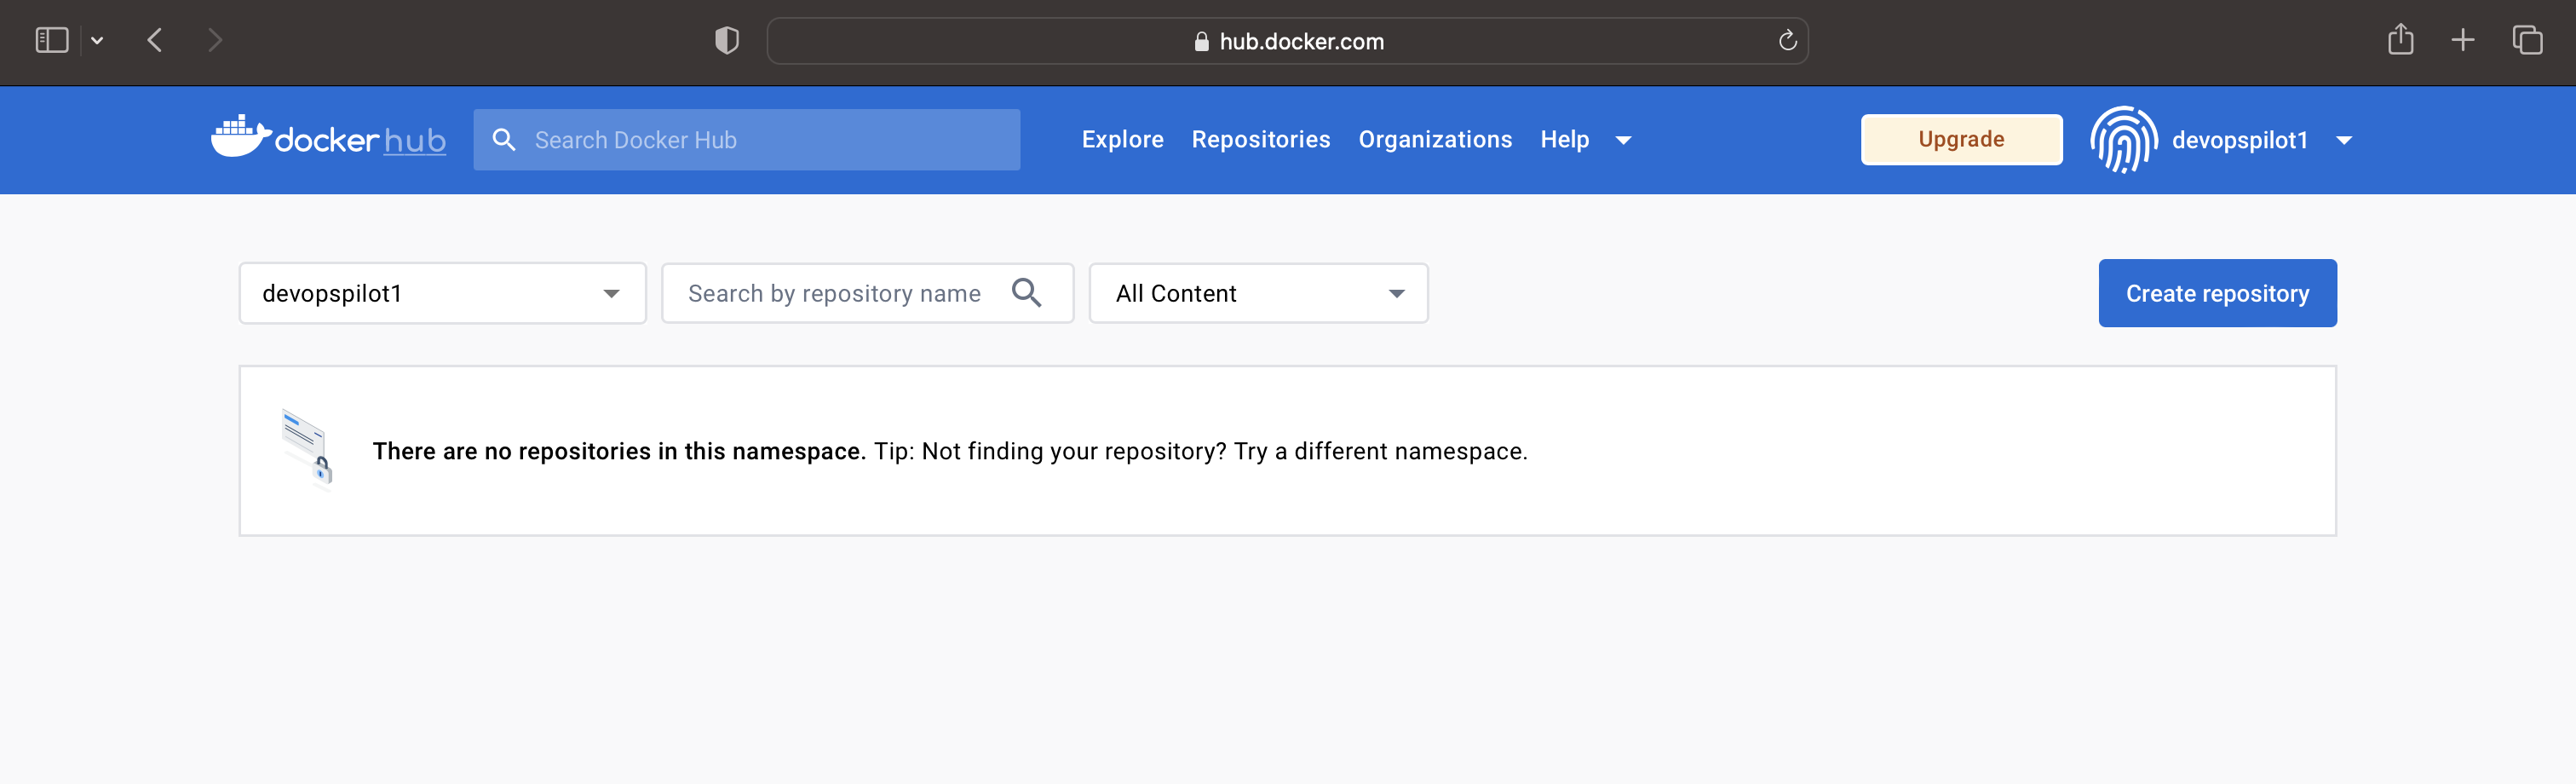Click the magnifier icon in Docker Hub search
Image resolution: width=2576 pixels, height=784 pixels.
point(504,140)
